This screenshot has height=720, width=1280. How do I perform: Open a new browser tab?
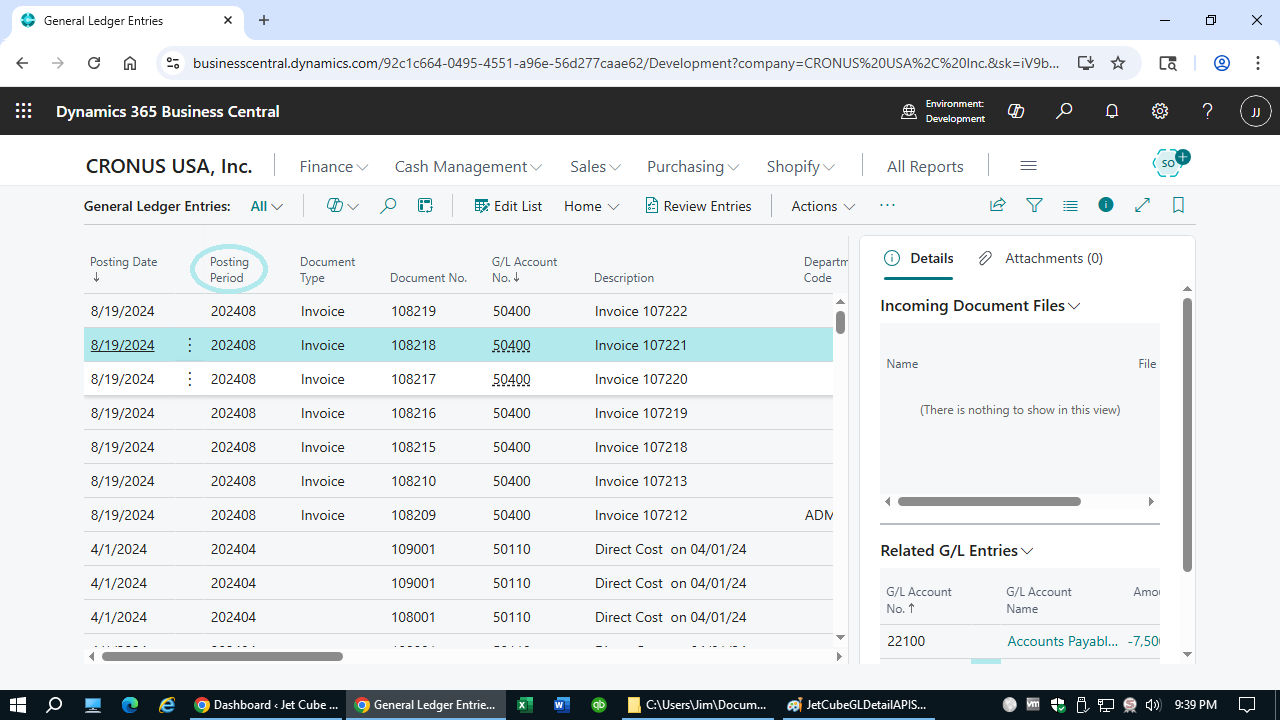coord(264,20)
